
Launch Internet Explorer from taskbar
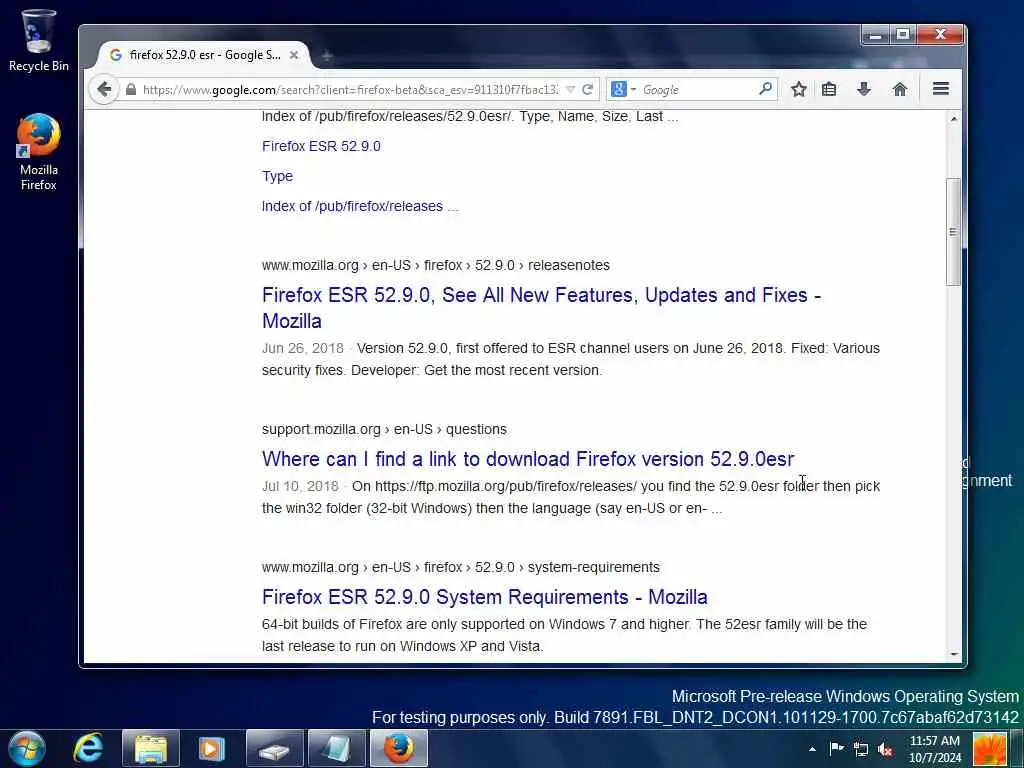click(88, 748)
